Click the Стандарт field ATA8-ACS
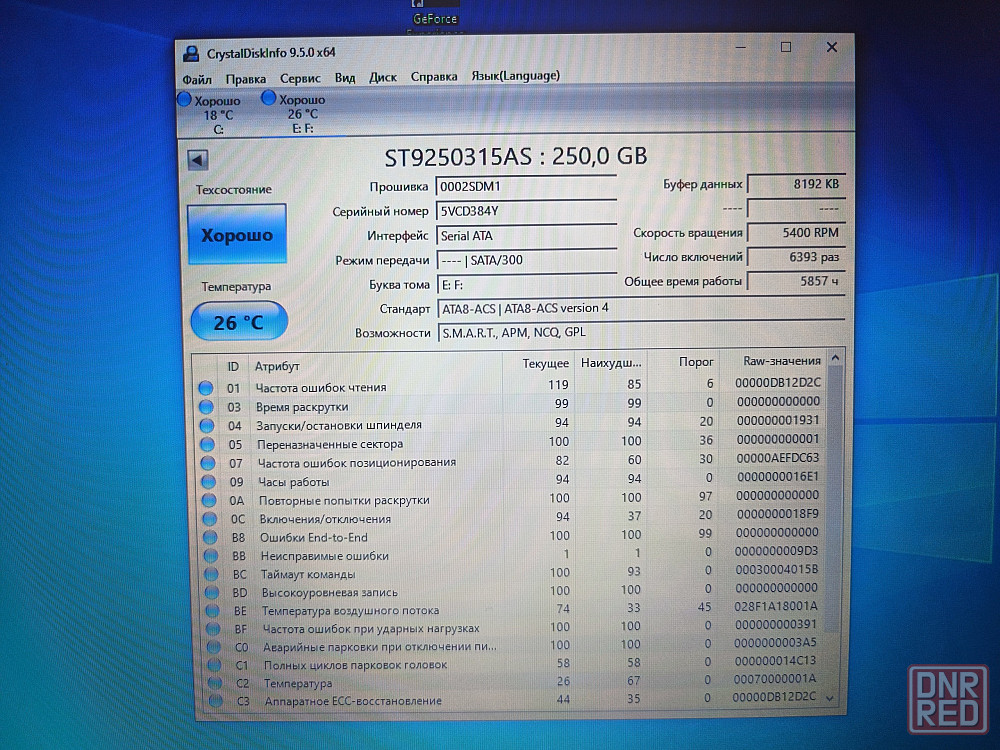 pos(642,309)
